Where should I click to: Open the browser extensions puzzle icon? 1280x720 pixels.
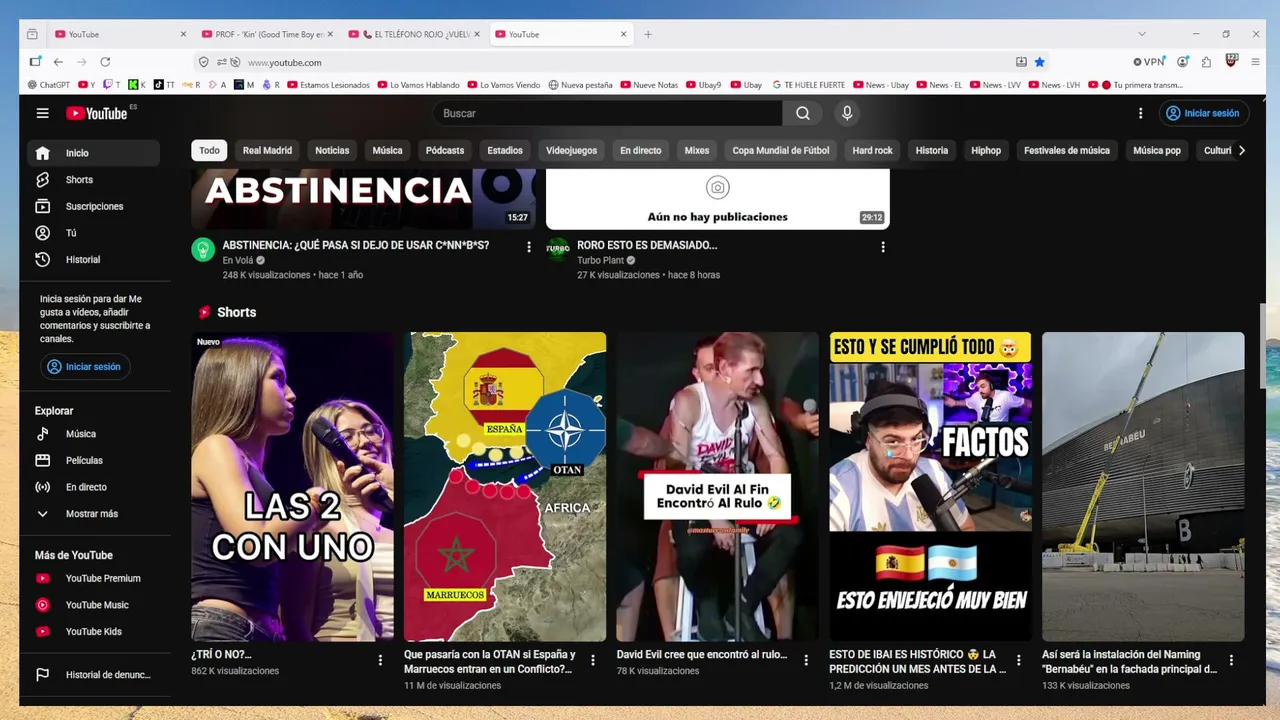tap(1206, 62)
